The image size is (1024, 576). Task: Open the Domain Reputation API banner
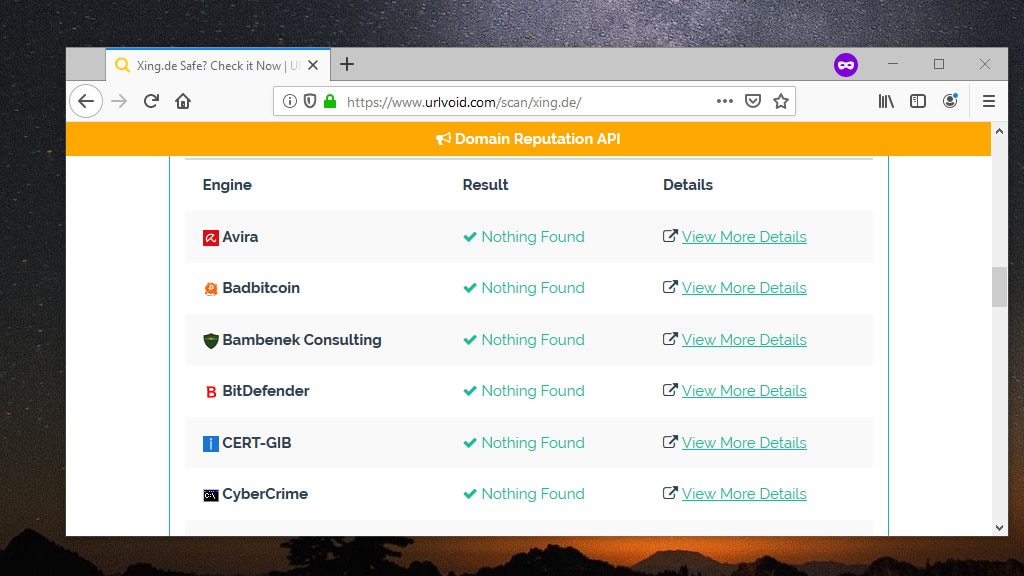click(528, 139)
